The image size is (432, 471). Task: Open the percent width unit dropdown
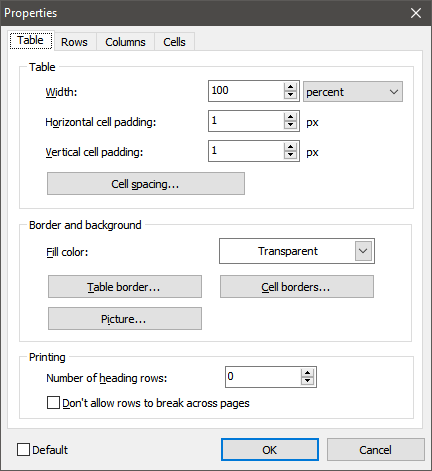tap(353, 92)
